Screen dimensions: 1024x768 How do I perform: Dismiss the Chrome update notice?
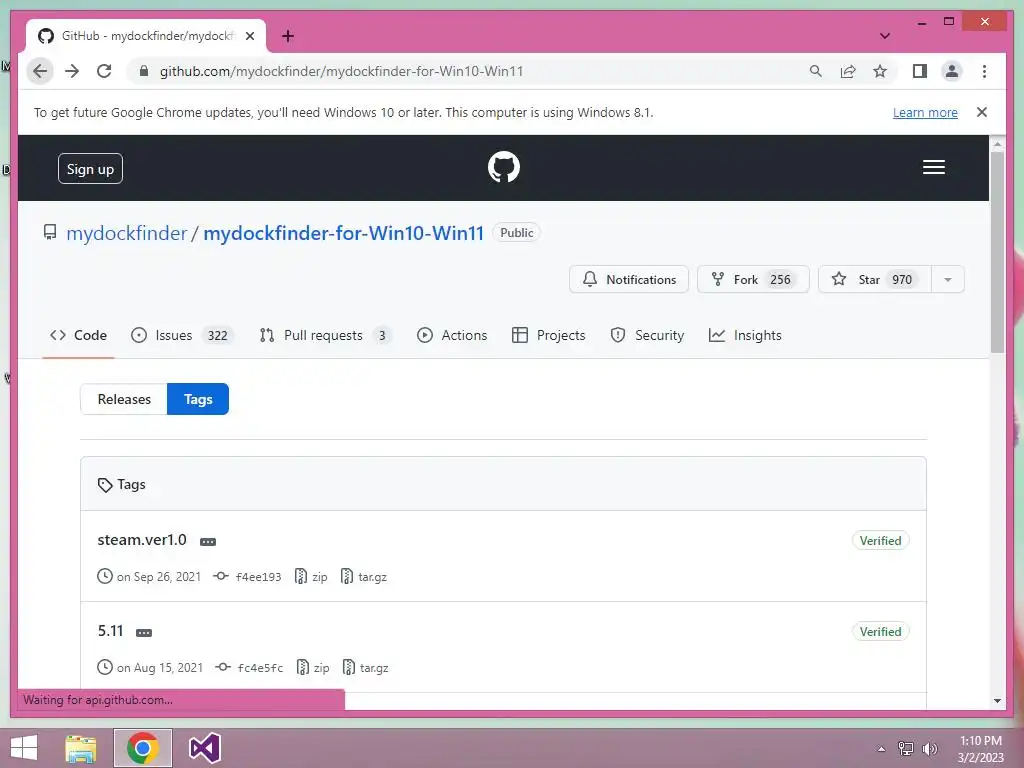982,112
